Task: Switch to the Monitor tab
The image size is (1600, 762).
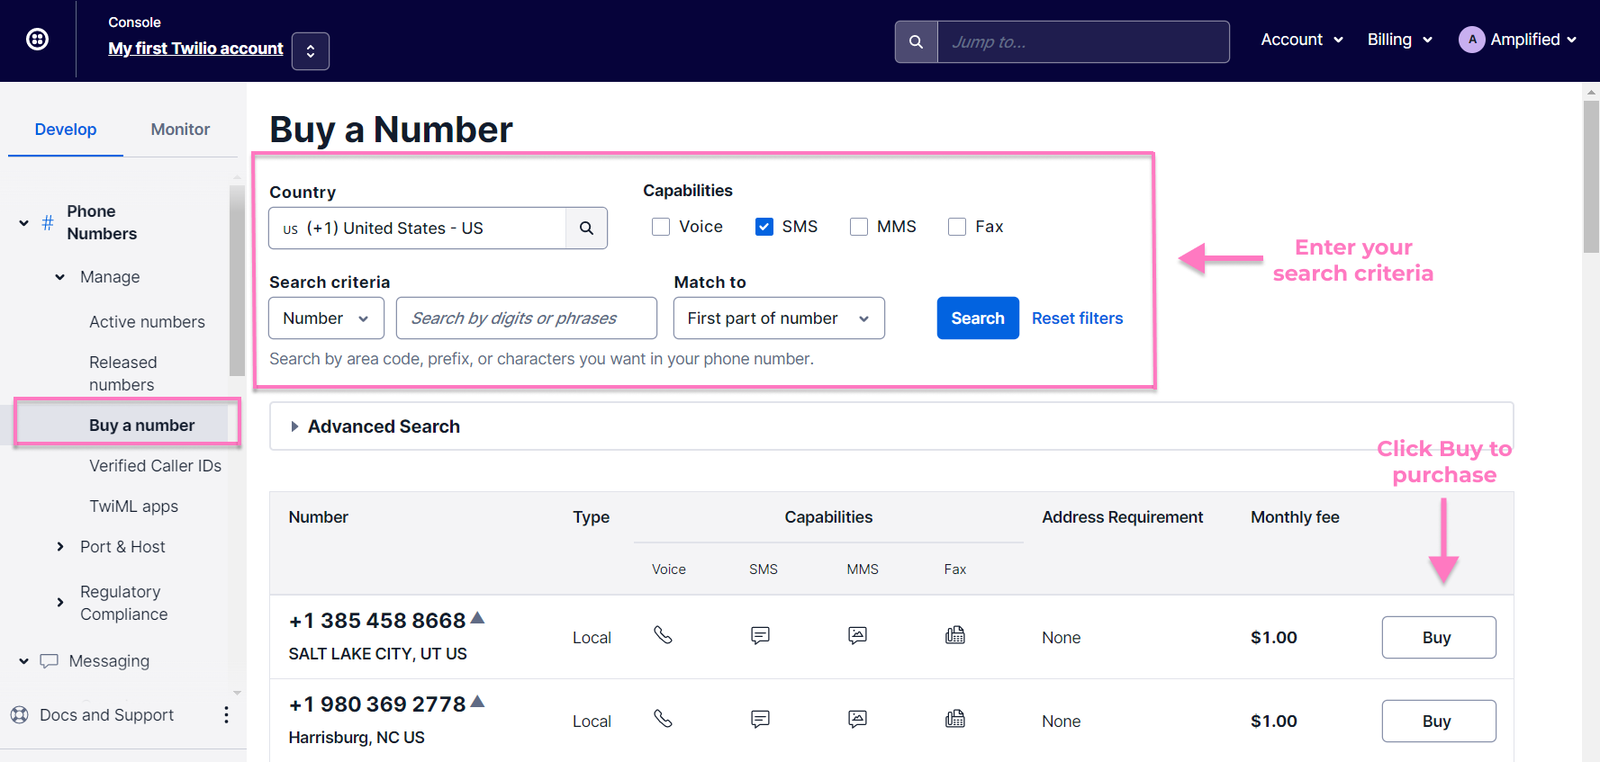Action: [x=180, y=129]
